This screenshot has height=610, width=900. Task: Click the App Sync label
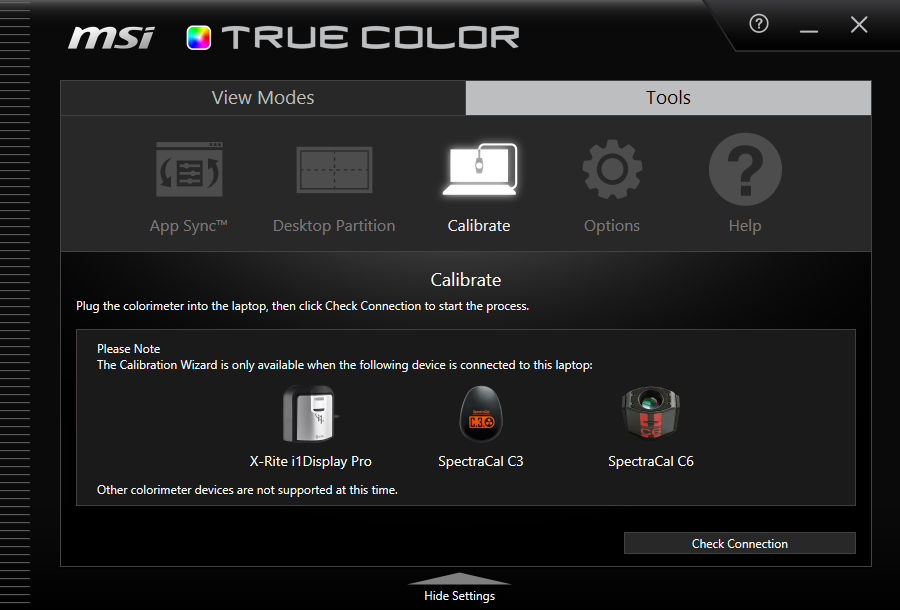pyautogui.click(x=189, y=226)
